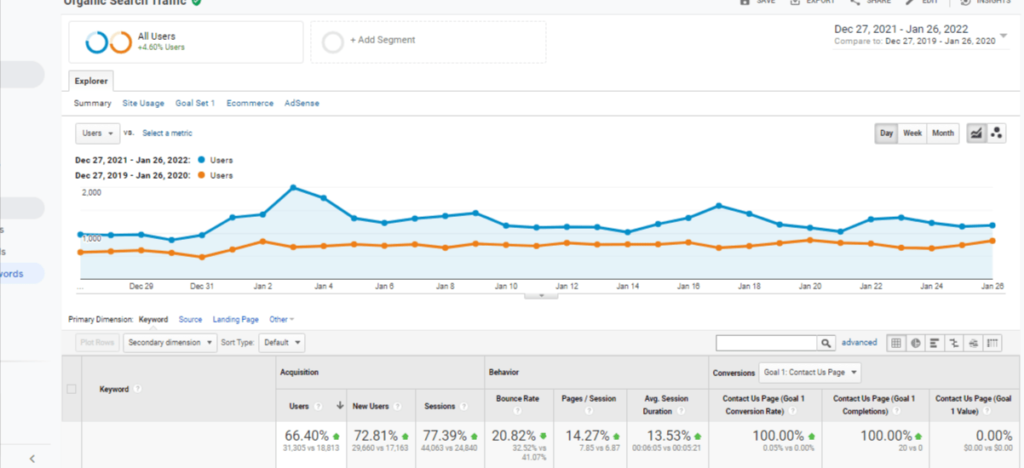Open the Sort Type Default dropdown
The image size is (1024, 468).
282,343
